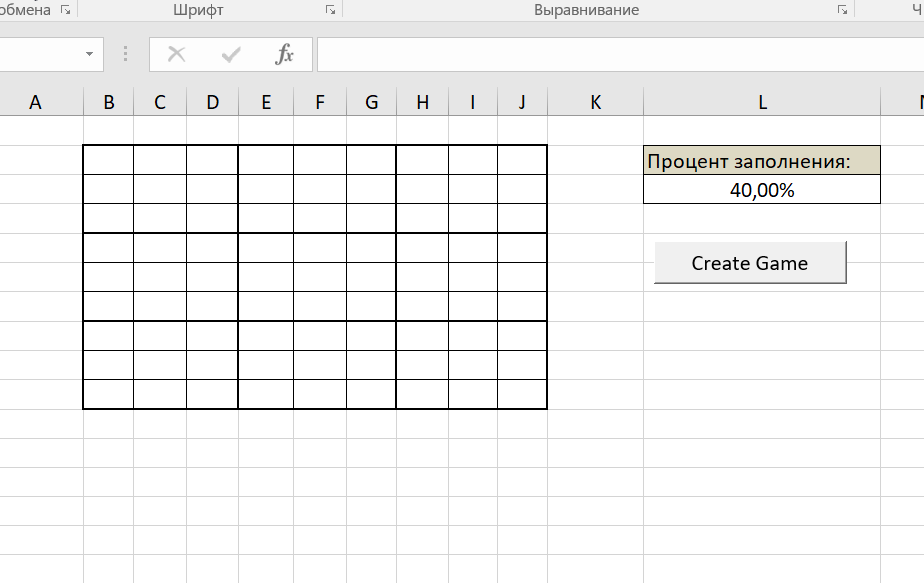Viewport: 924px width, 583px height.
Task: Click the Insert Function (fx) icon
Action: click(x=286, y=55)
